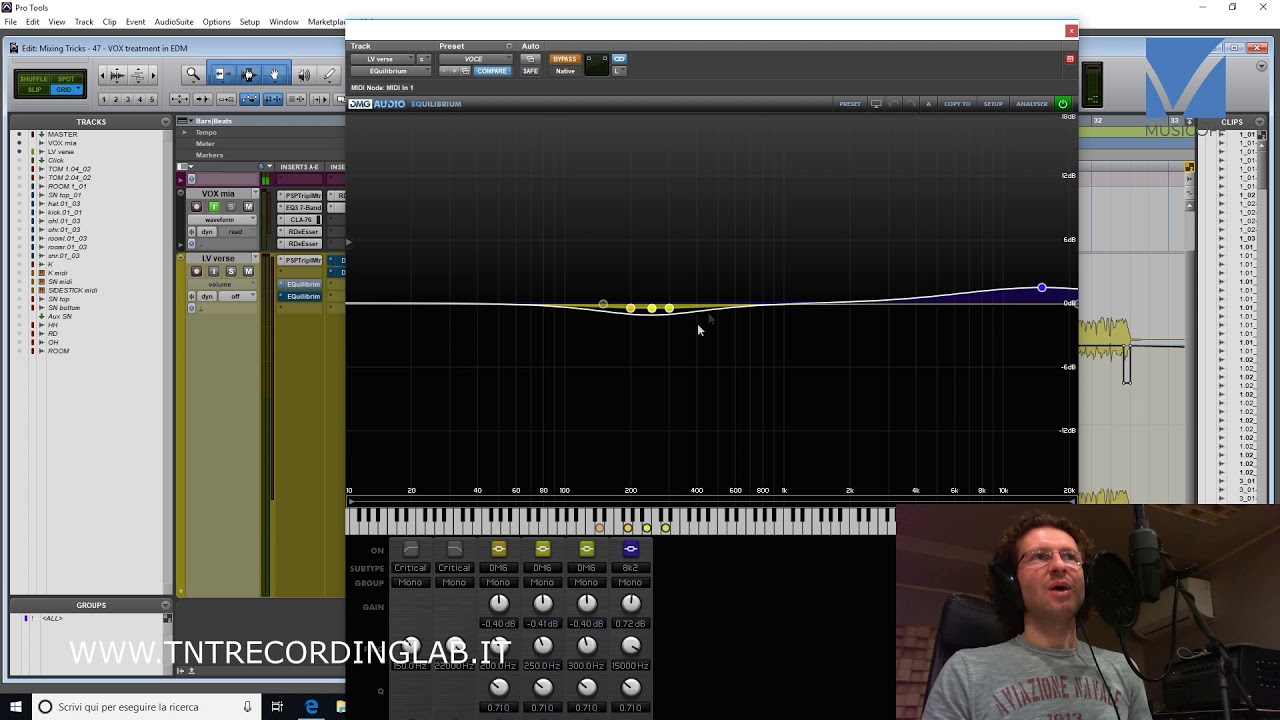The image size is (1280, 720).
Task: Adjust the 8k2 band gain knob
Action: tap(630, 603)
